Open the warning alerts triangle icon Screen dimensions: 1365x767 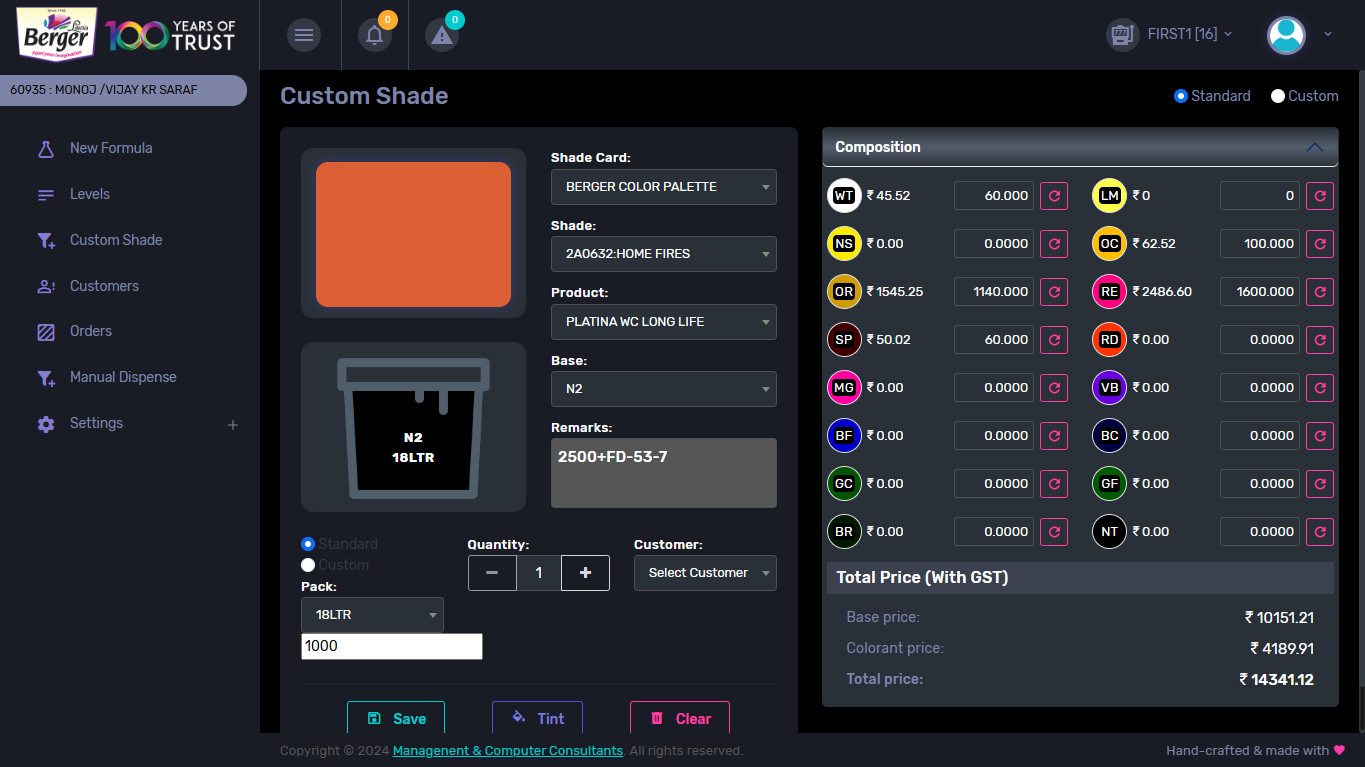tap(441, 36)
